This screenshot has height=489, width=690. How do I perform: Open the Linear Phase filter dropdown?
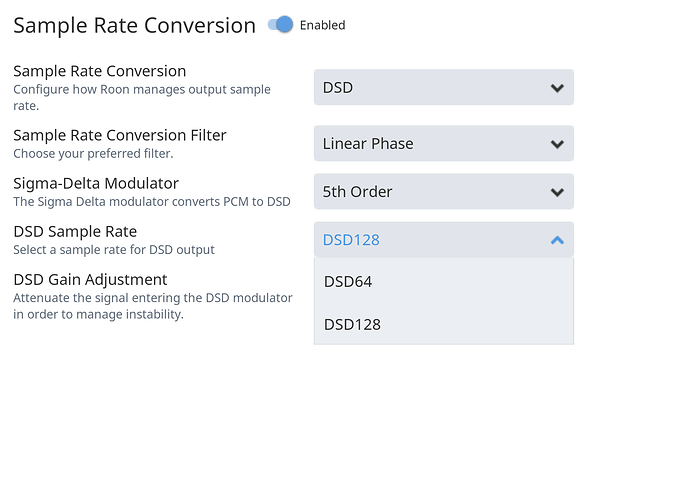[444, 143]
